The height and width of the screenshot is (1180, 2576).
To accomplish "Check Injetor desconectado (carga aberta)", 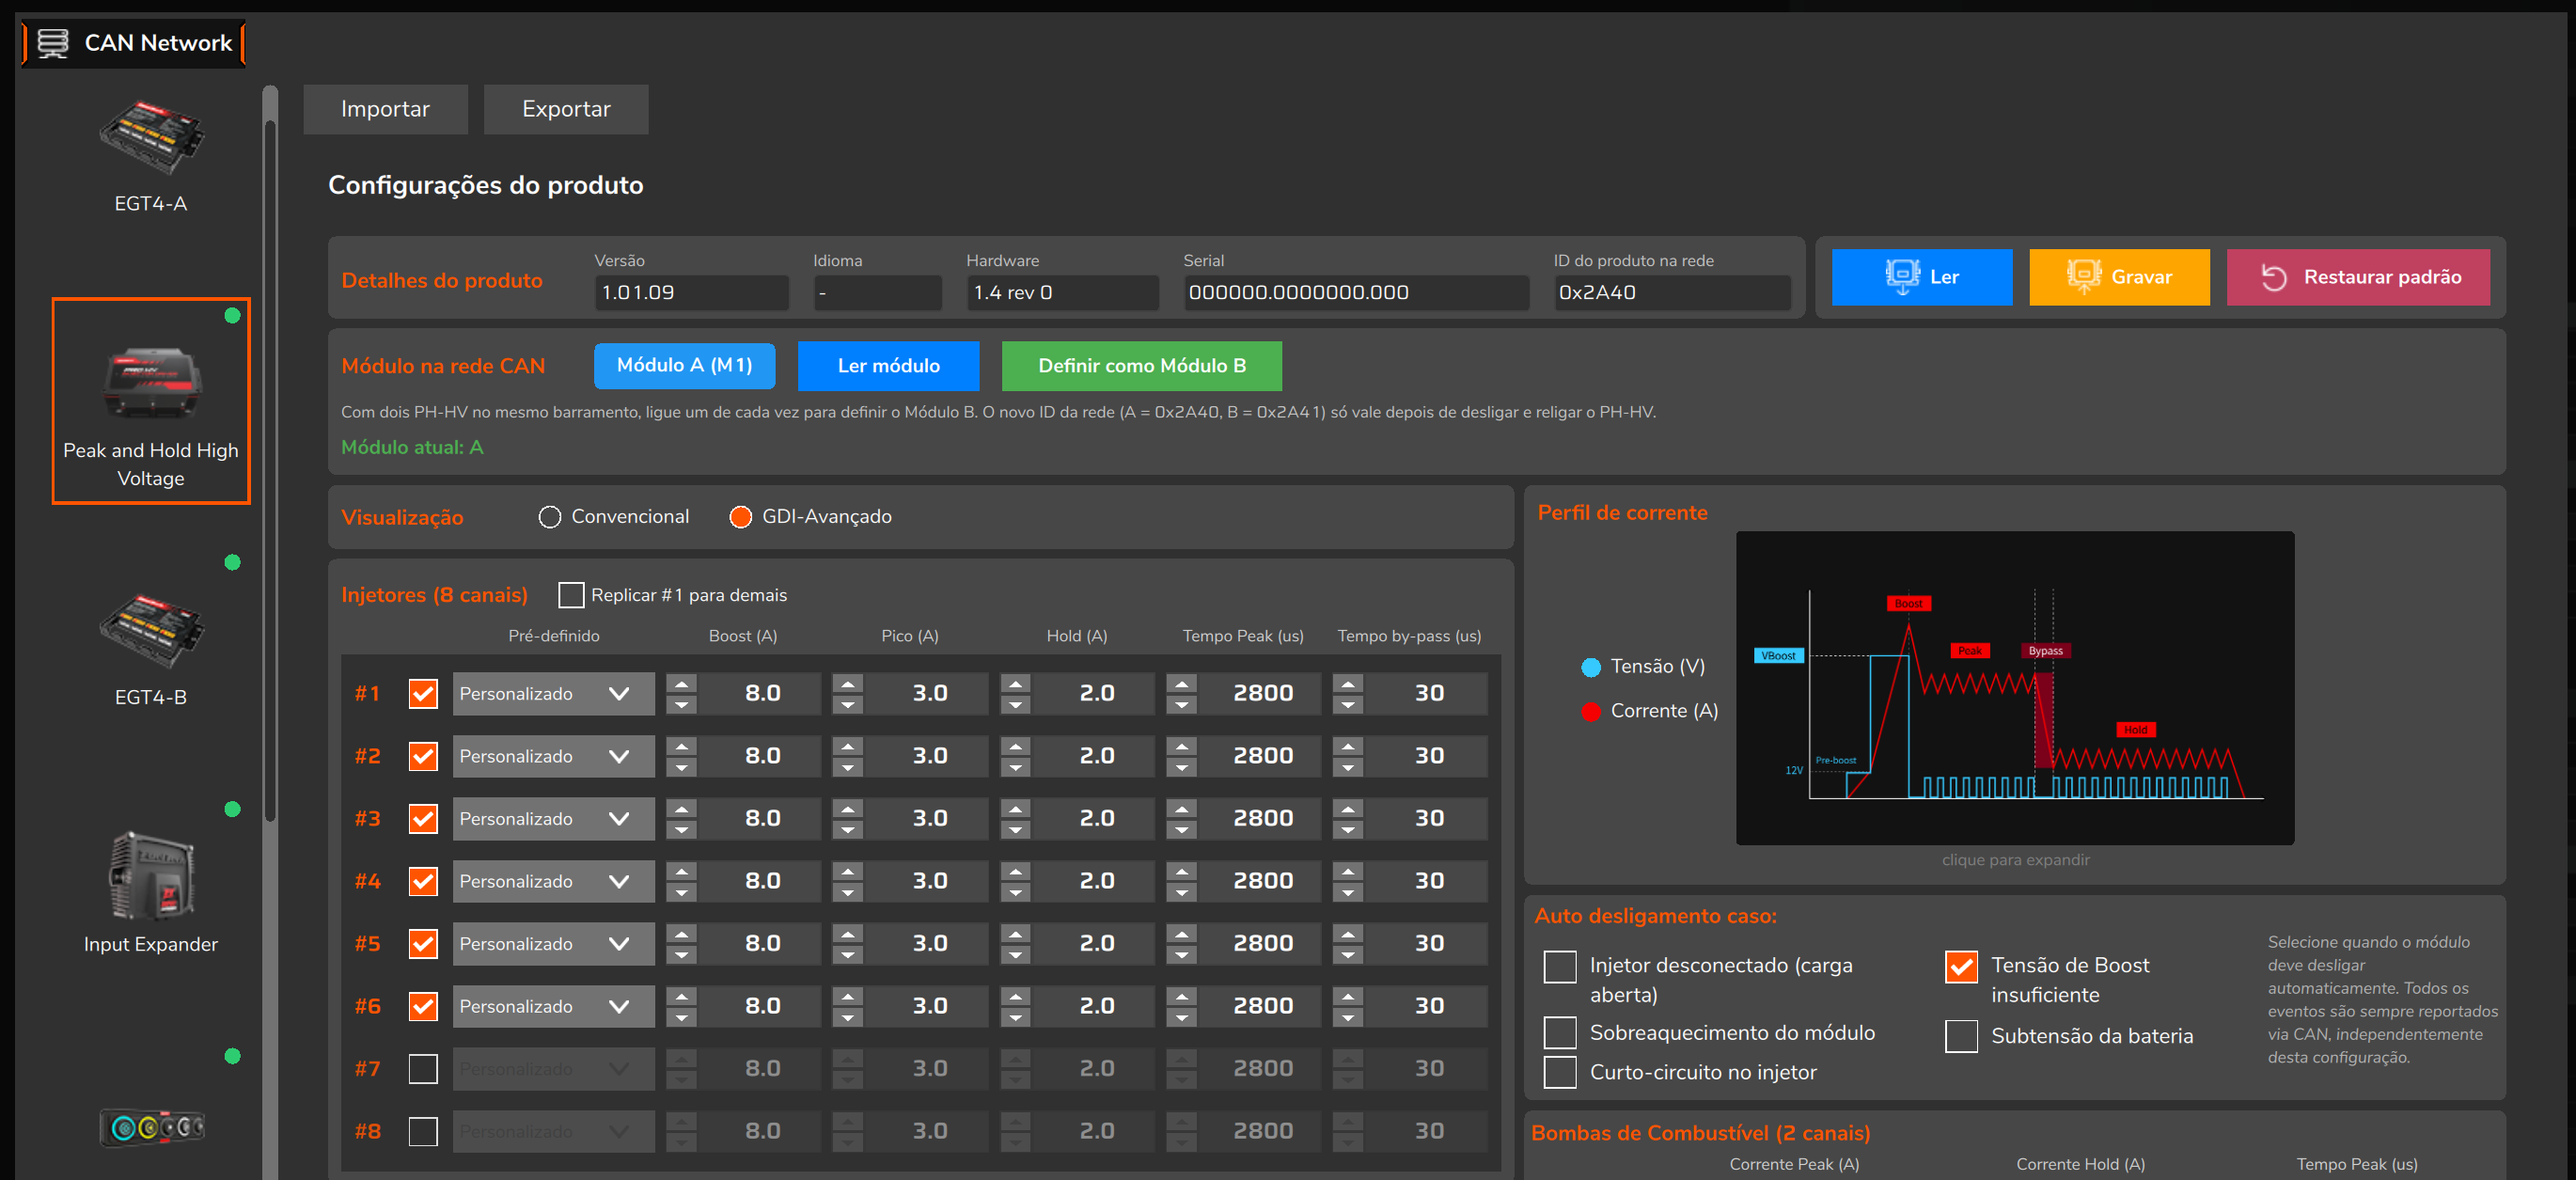I will pyautogui.click(x=1560, y=966).
